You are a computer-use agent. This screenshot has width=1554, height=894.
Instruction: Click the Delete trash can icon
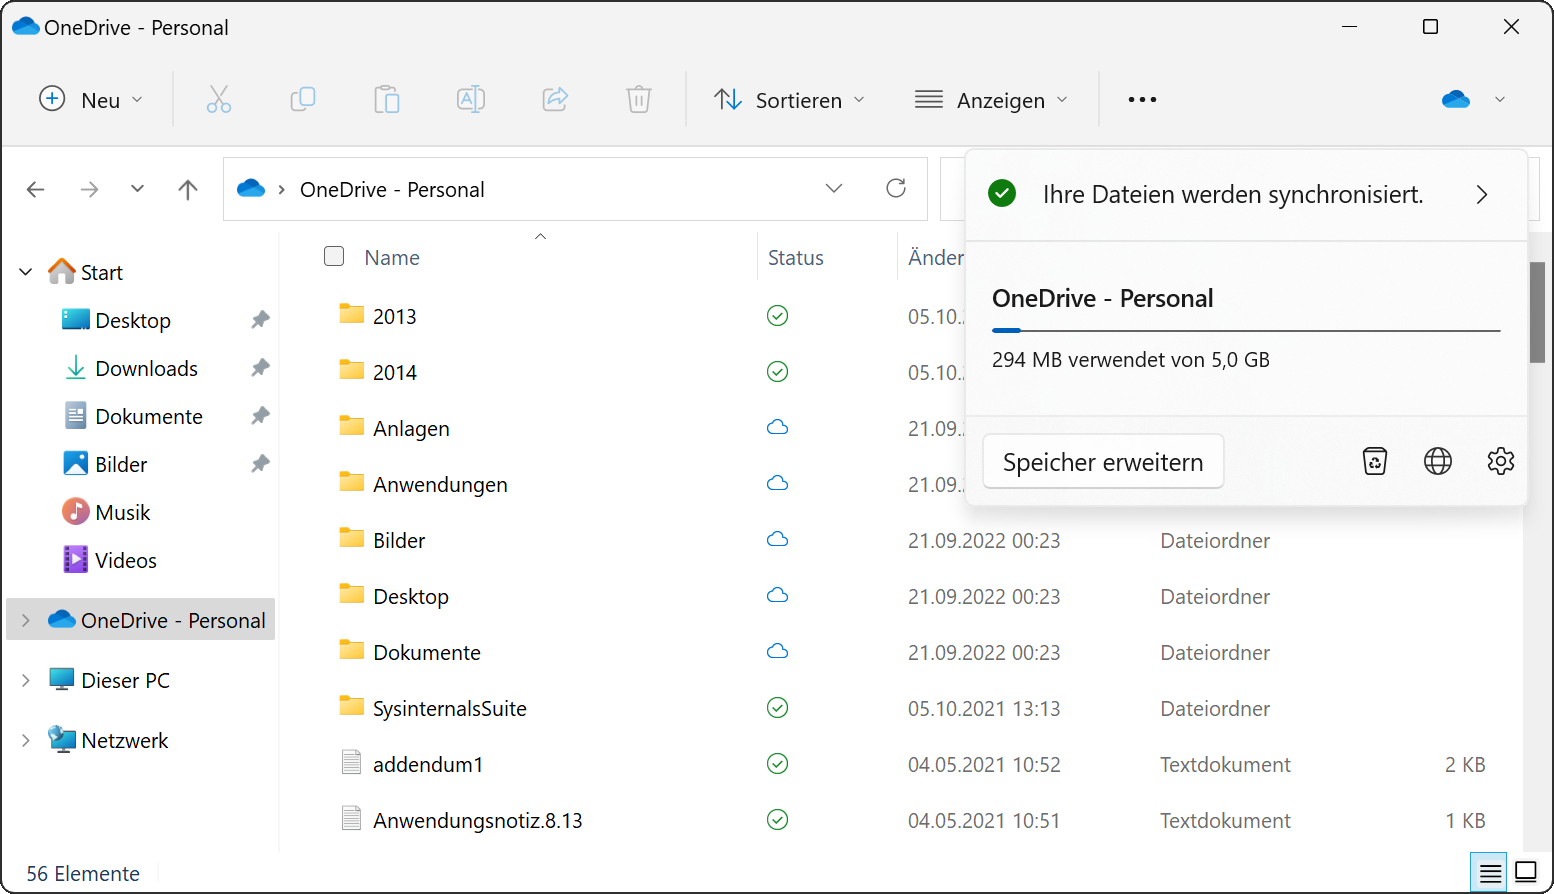tap(638, 100)
